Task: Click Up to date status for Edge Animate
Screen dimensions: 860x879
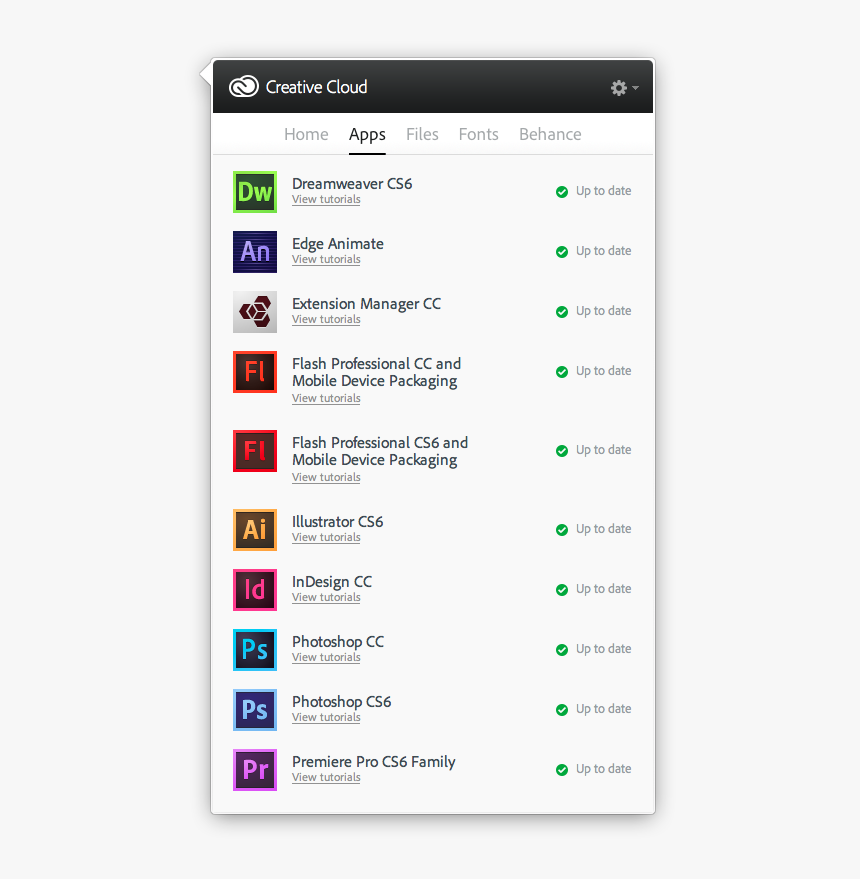Action: pyautogui.click(x=603, y=251)
